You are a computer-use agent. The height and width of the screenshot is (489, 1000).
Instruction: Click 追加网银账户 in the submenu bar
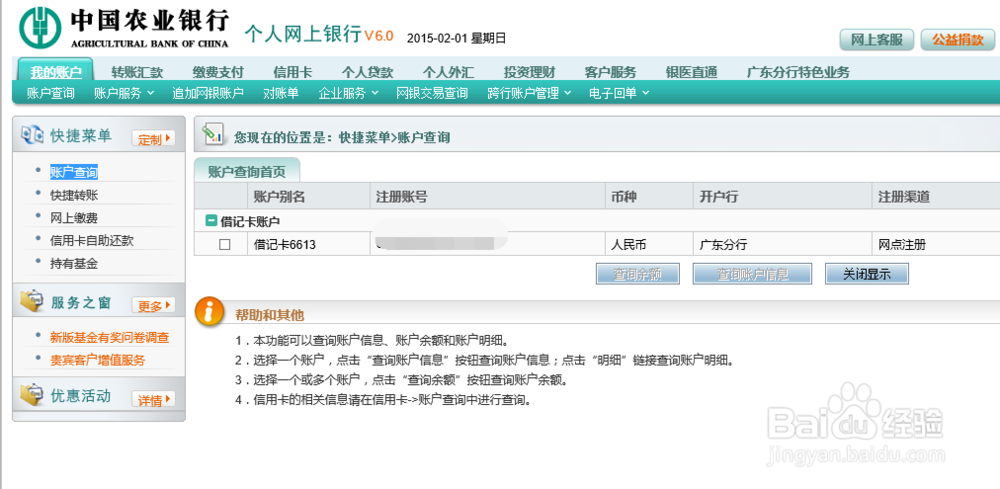tap(208, 93)
